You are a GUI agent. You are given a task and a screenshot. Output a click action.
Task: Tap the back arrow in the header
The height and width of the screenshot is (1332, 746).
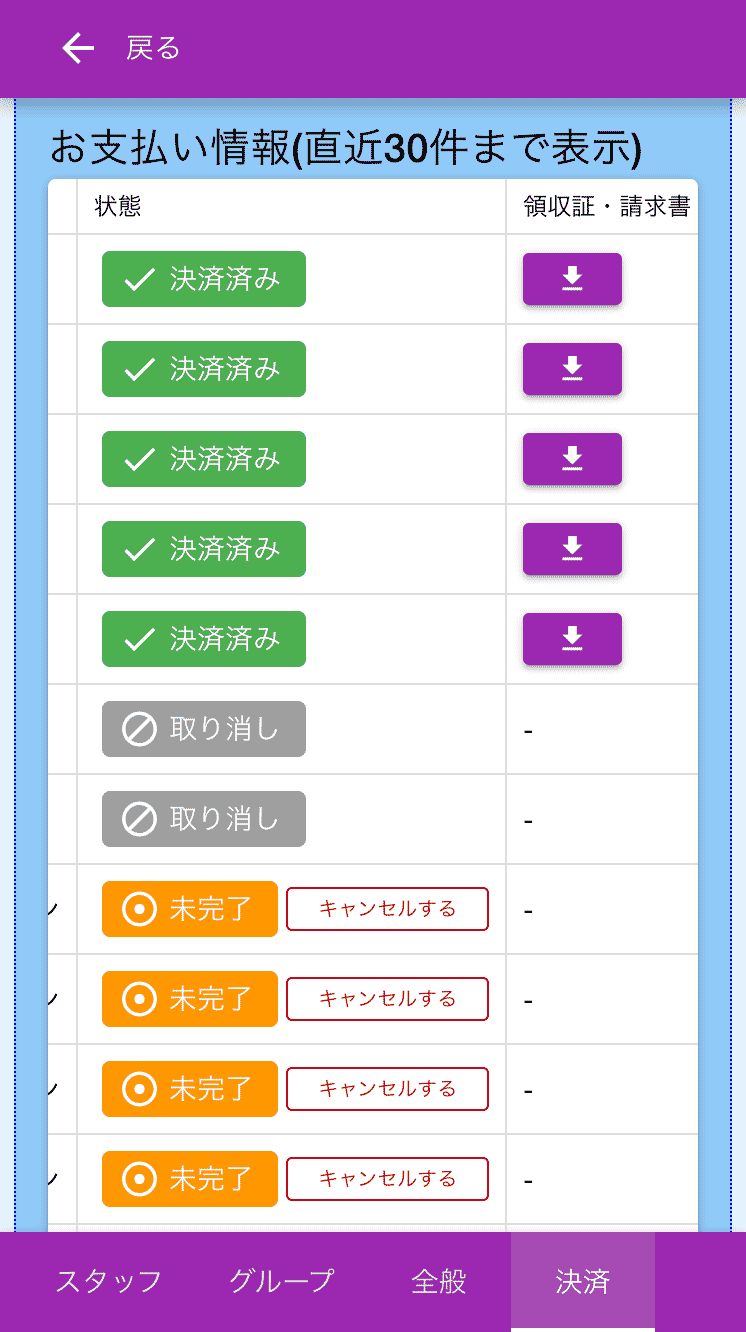click(77, 47)
